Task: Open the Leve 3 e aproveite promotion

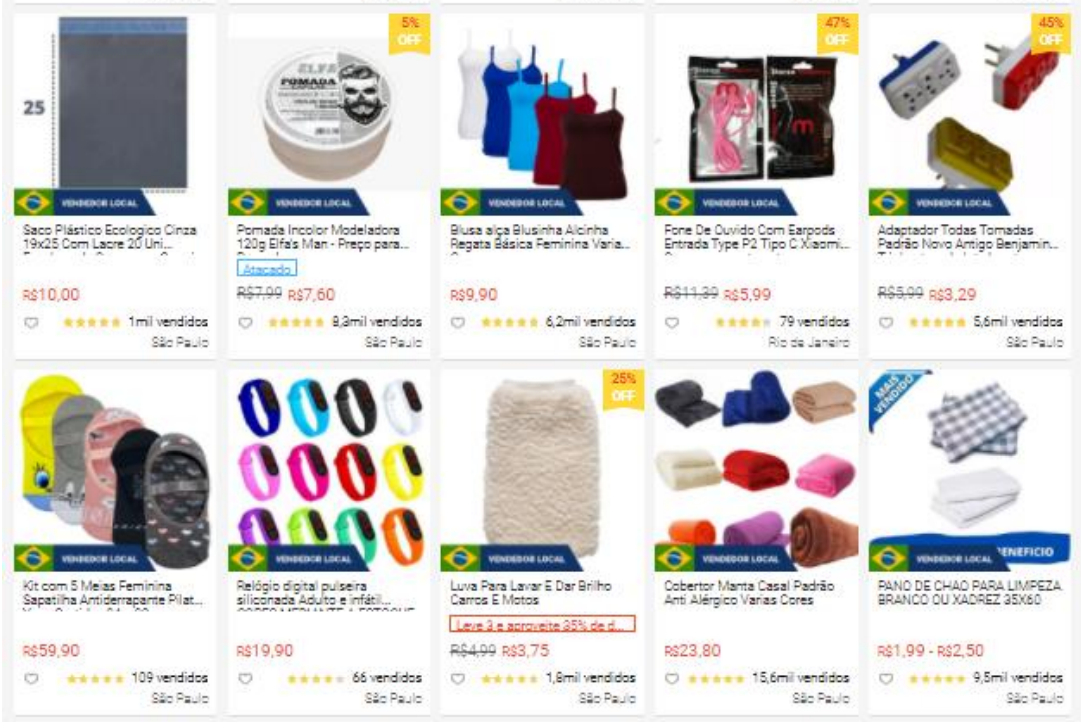Action: coord(542,624)
